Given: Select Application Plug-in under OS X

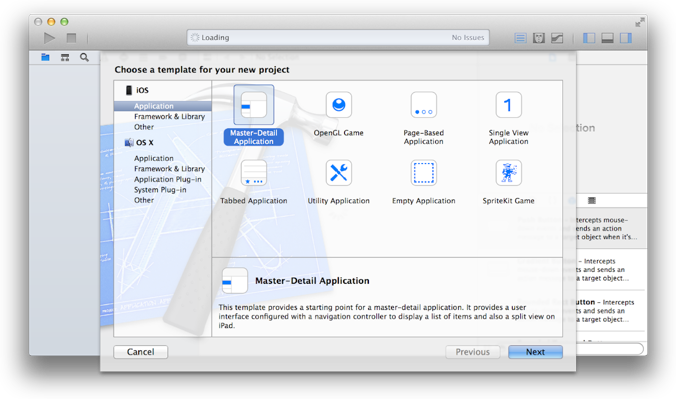Looking at the screenshot, I should 168,179.
